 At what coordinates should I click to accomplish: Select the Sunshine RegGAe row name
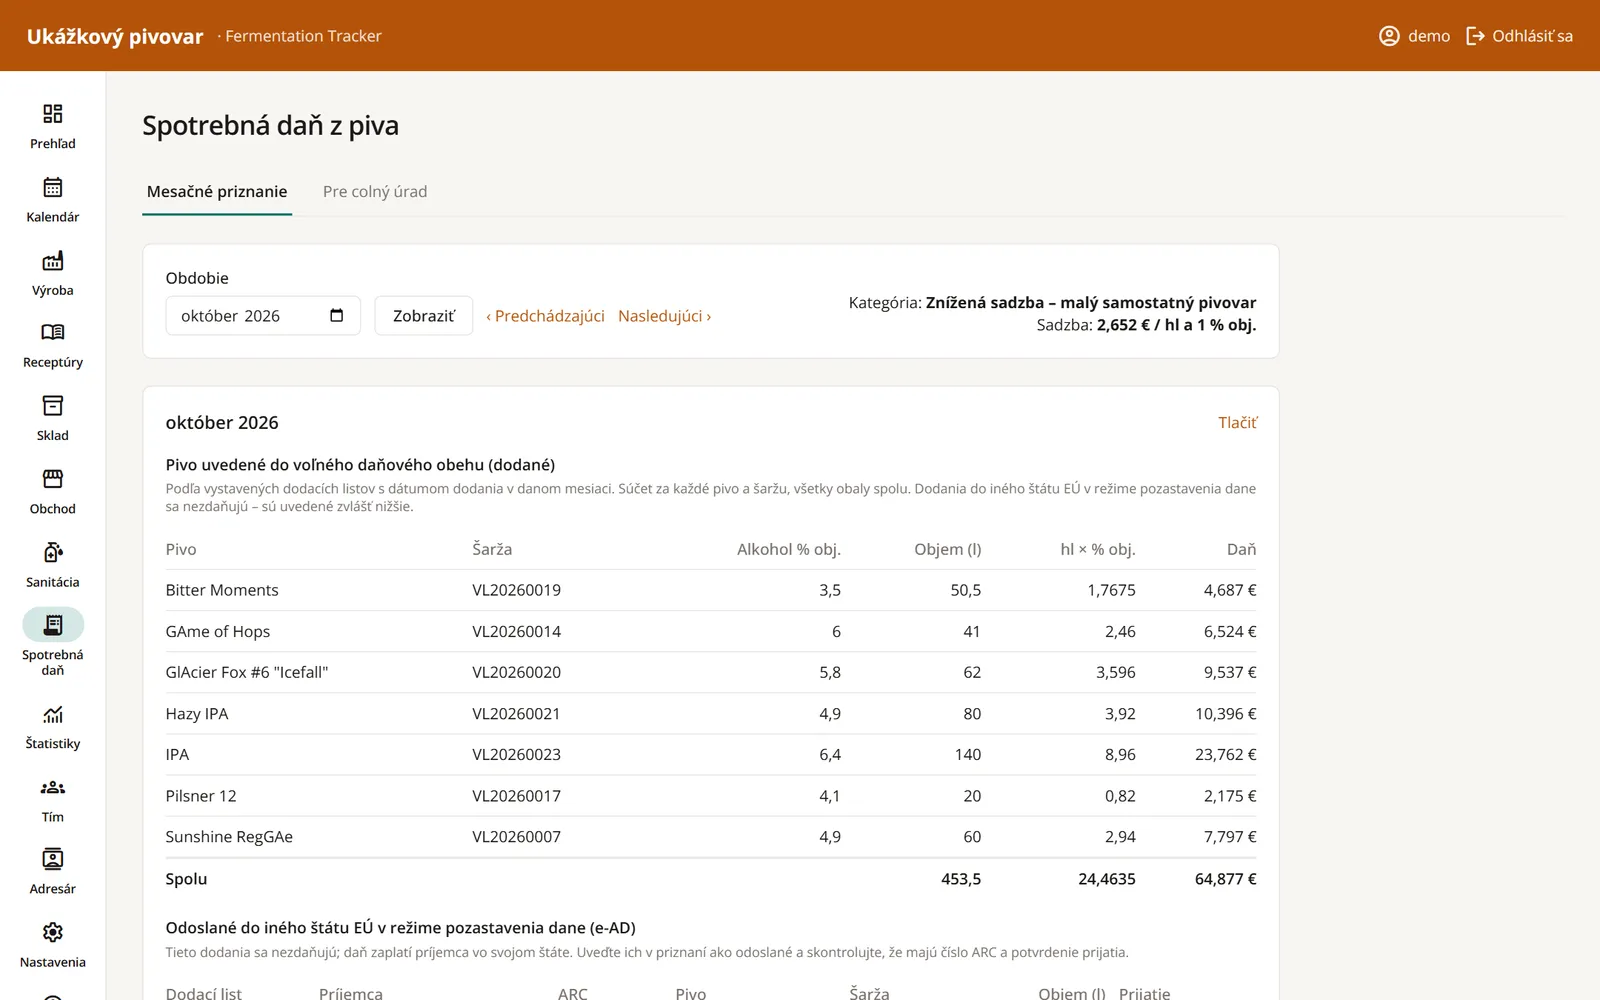point(229,837)
